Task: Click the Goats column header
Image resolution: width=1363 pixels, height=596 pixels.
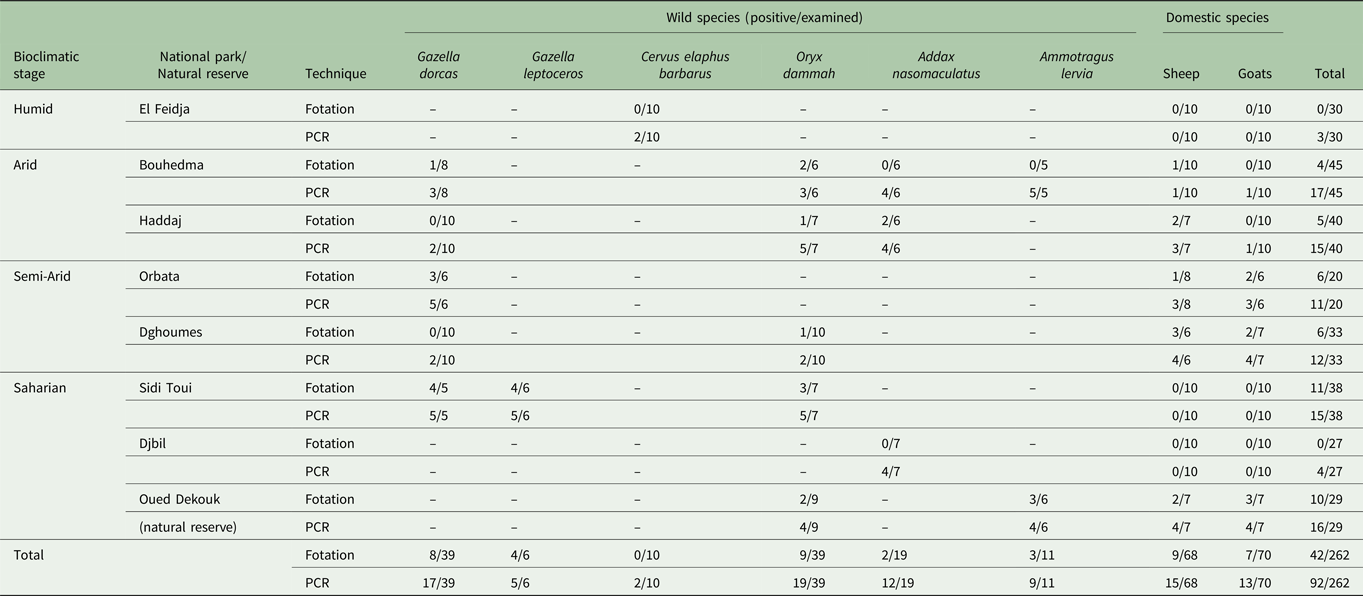Action: (x=1255, y=74)
